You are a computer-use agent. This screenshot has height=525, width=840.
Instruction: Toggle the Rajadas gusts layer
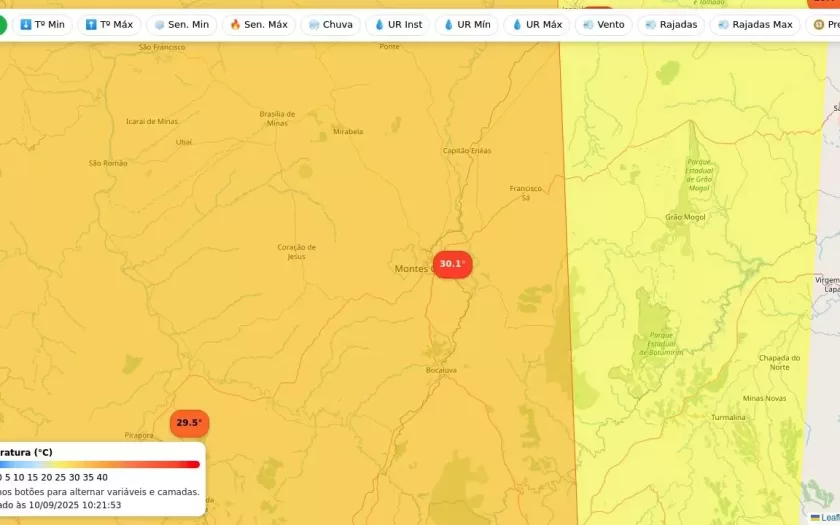[x=671, y=24]
